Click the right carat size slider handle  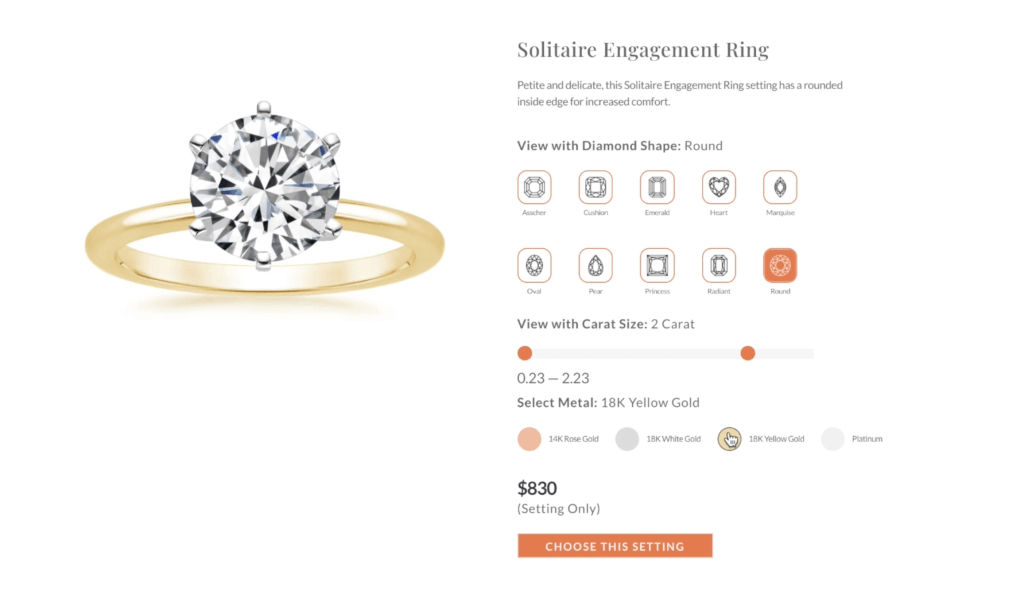pyautogui.click(x=747, y=353)
